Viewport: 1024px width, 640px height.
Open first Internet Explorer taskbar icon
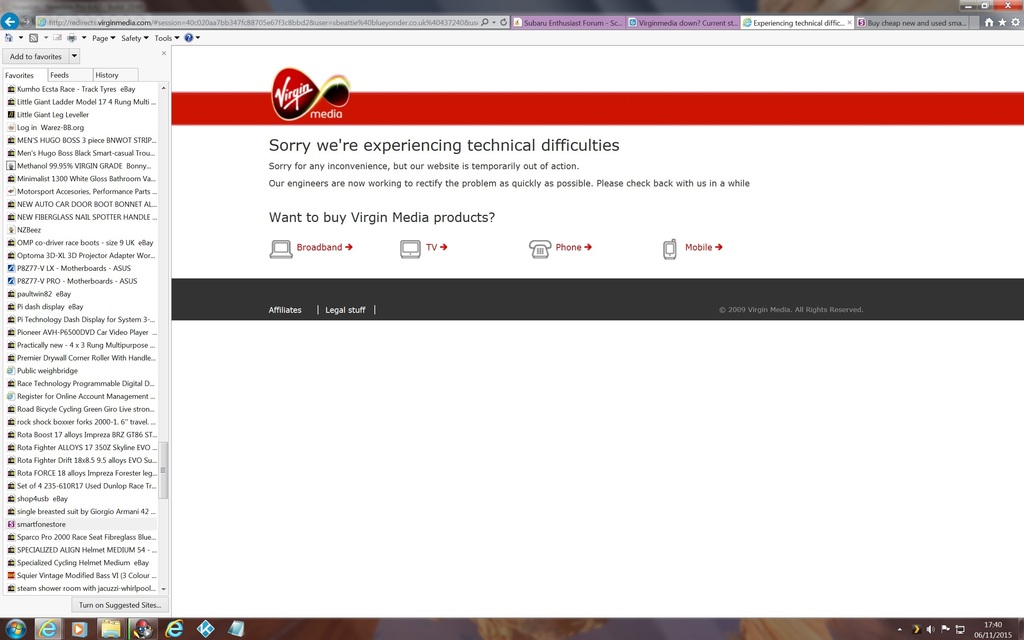point(48,629)
